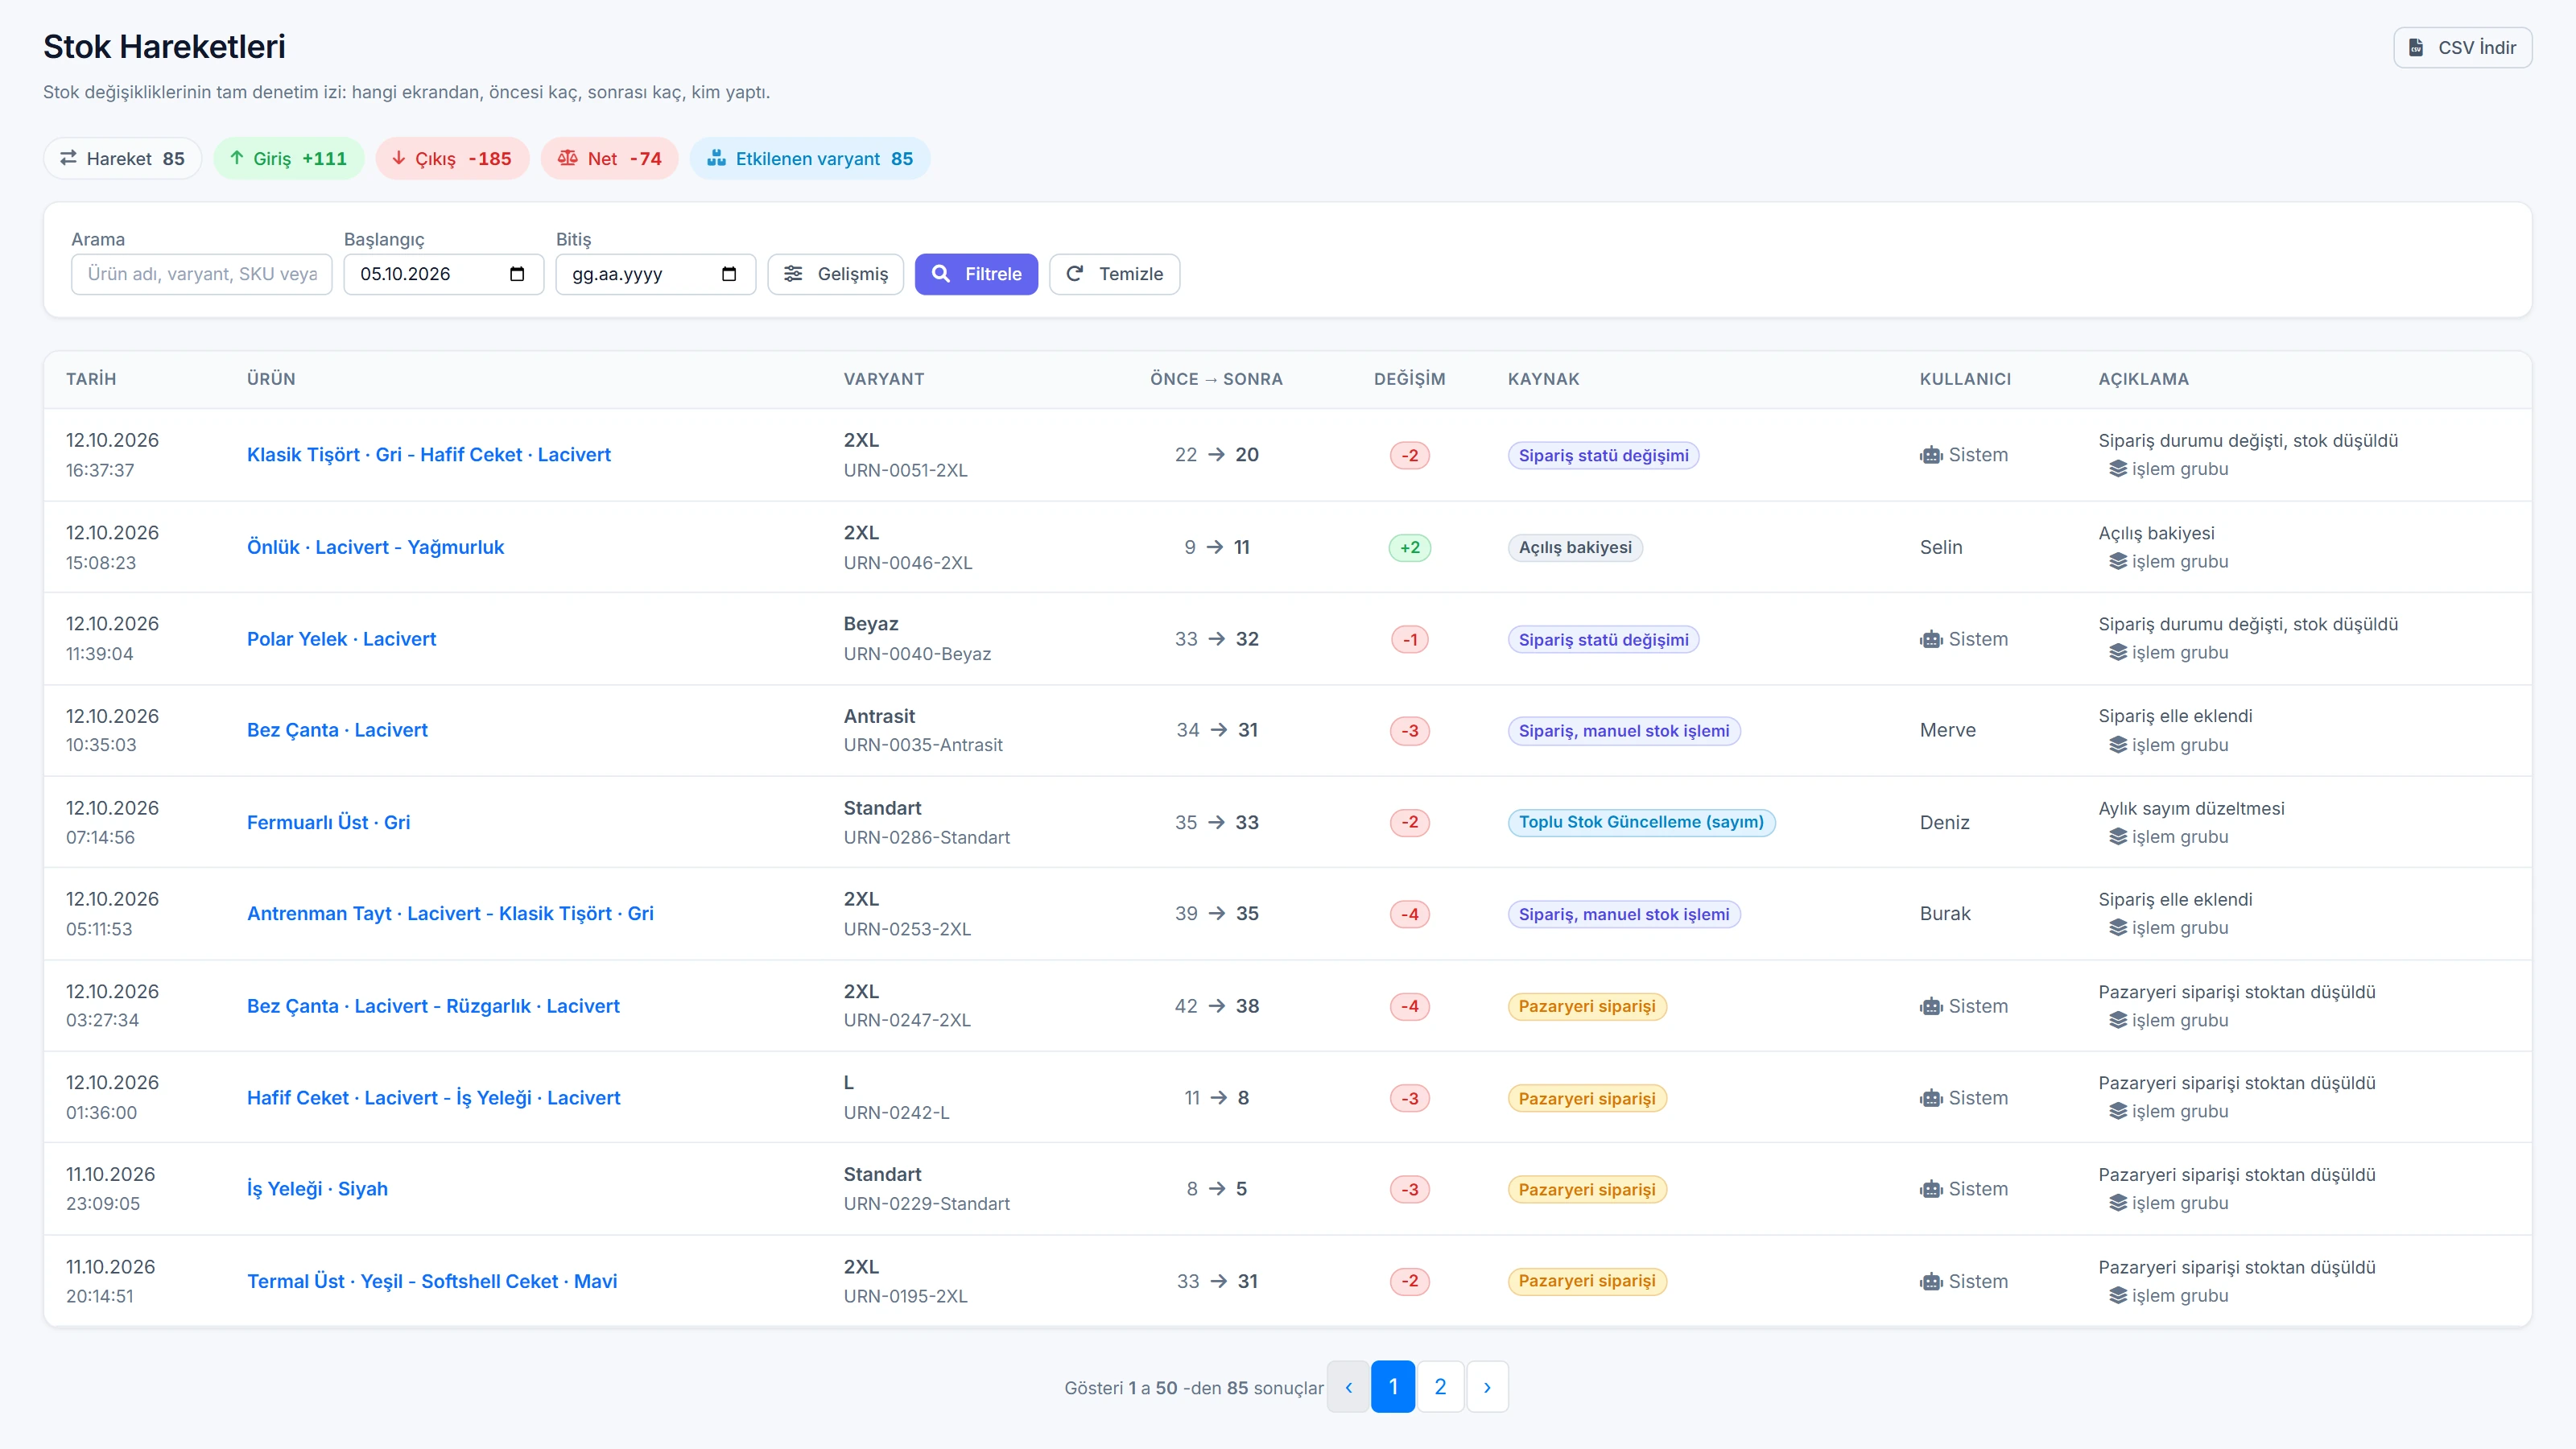Open calendar picker in Başlangıç date field
This screenshot has width=2576, height=1449.
517,274
